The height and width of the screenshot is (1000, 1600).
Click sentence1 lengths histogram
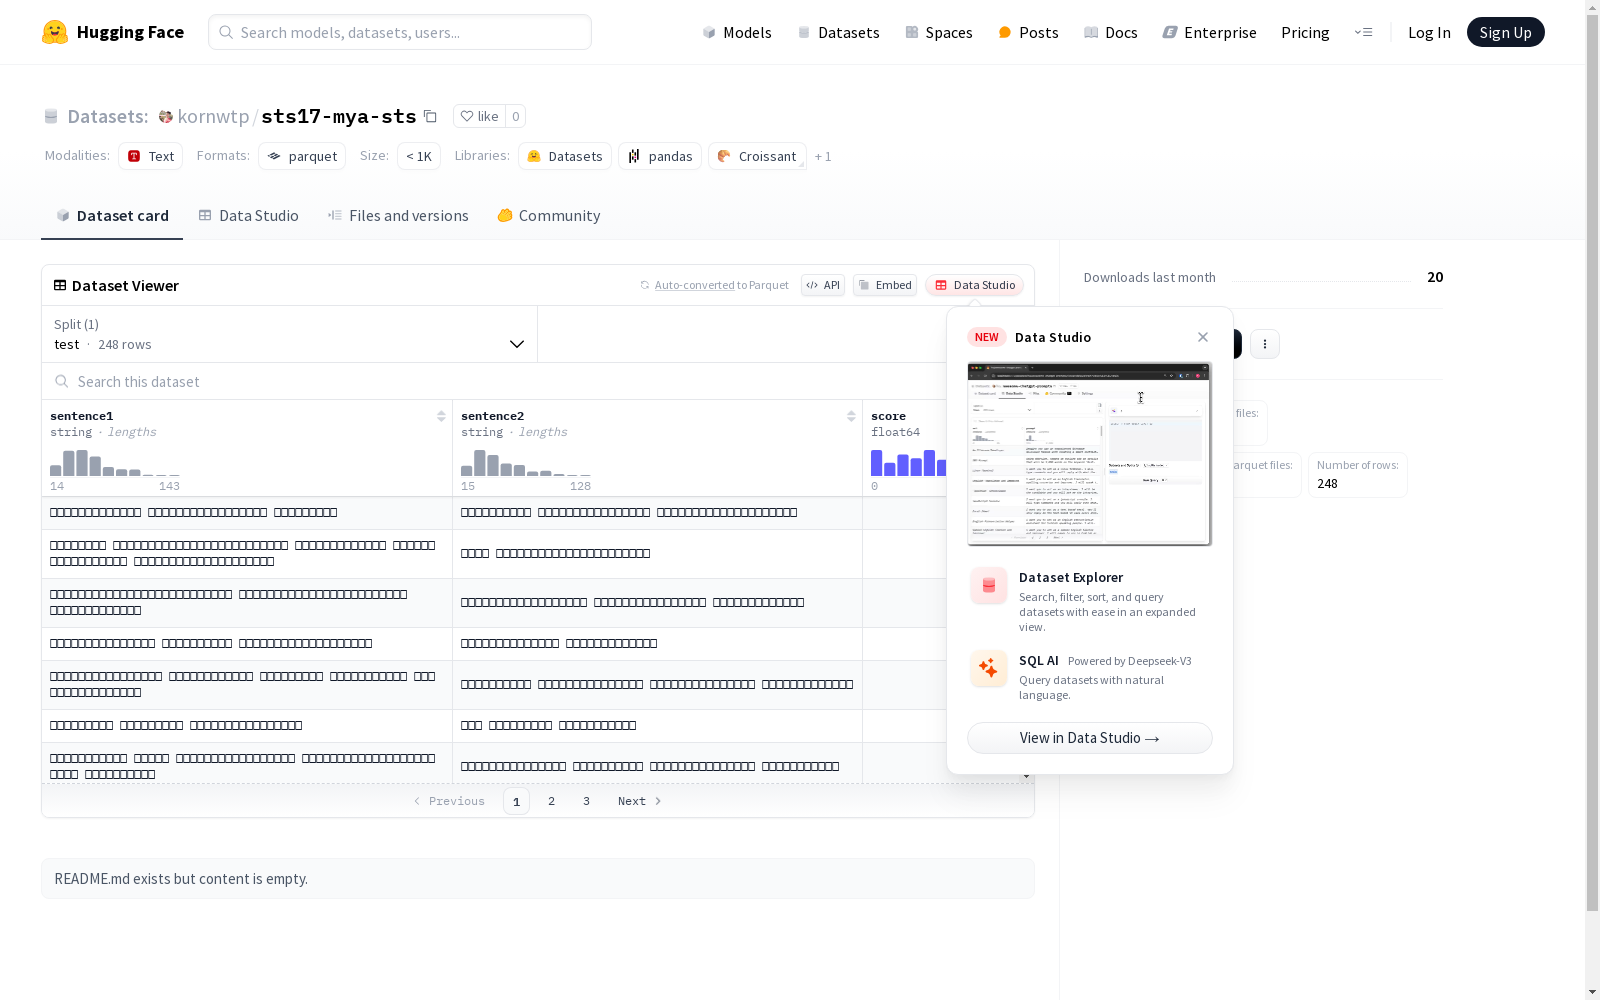click(115, 463)
